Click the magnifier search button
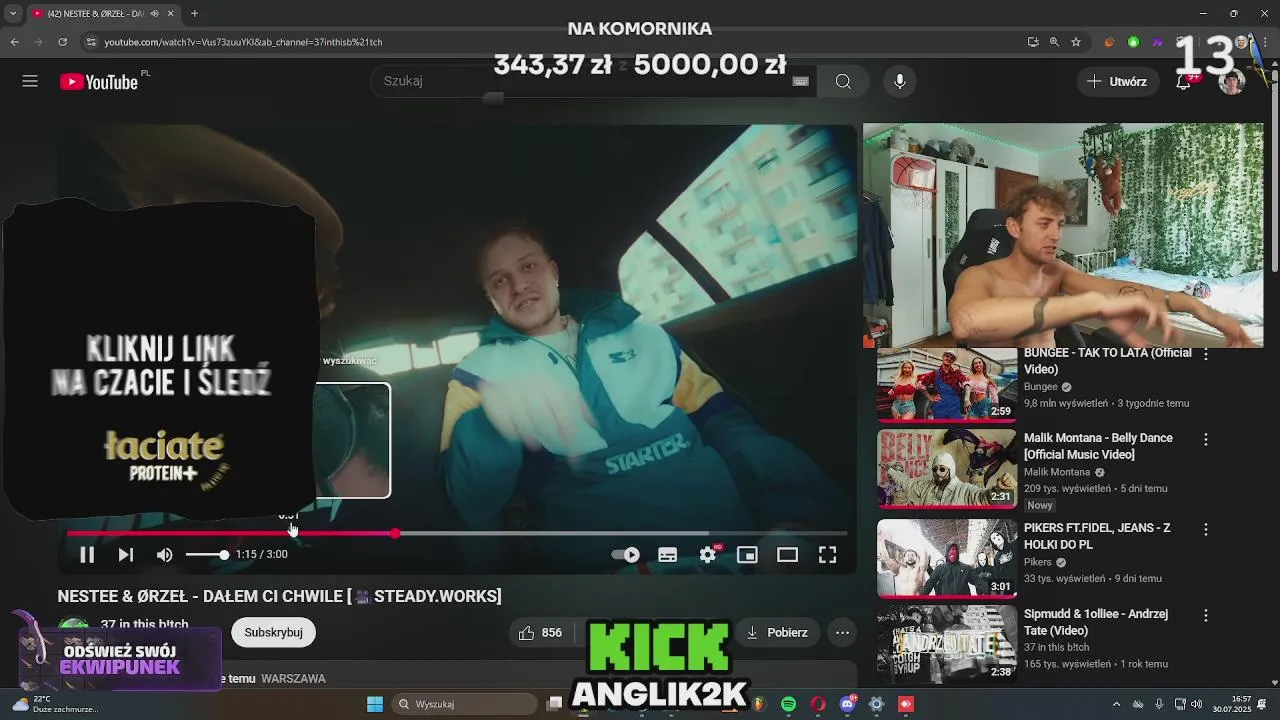The height and width of the screenshot is (720, 1280). click(x=843, y=81)
